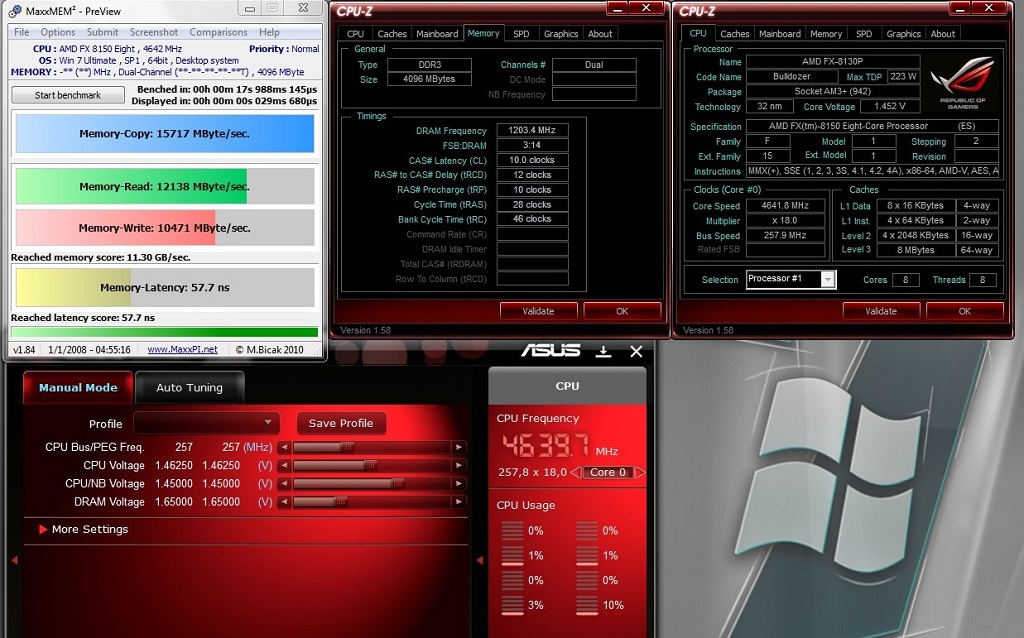Click Save Profile button
Image resolution: width=1024 pixels, height=638 pixels.
(341, 423)
